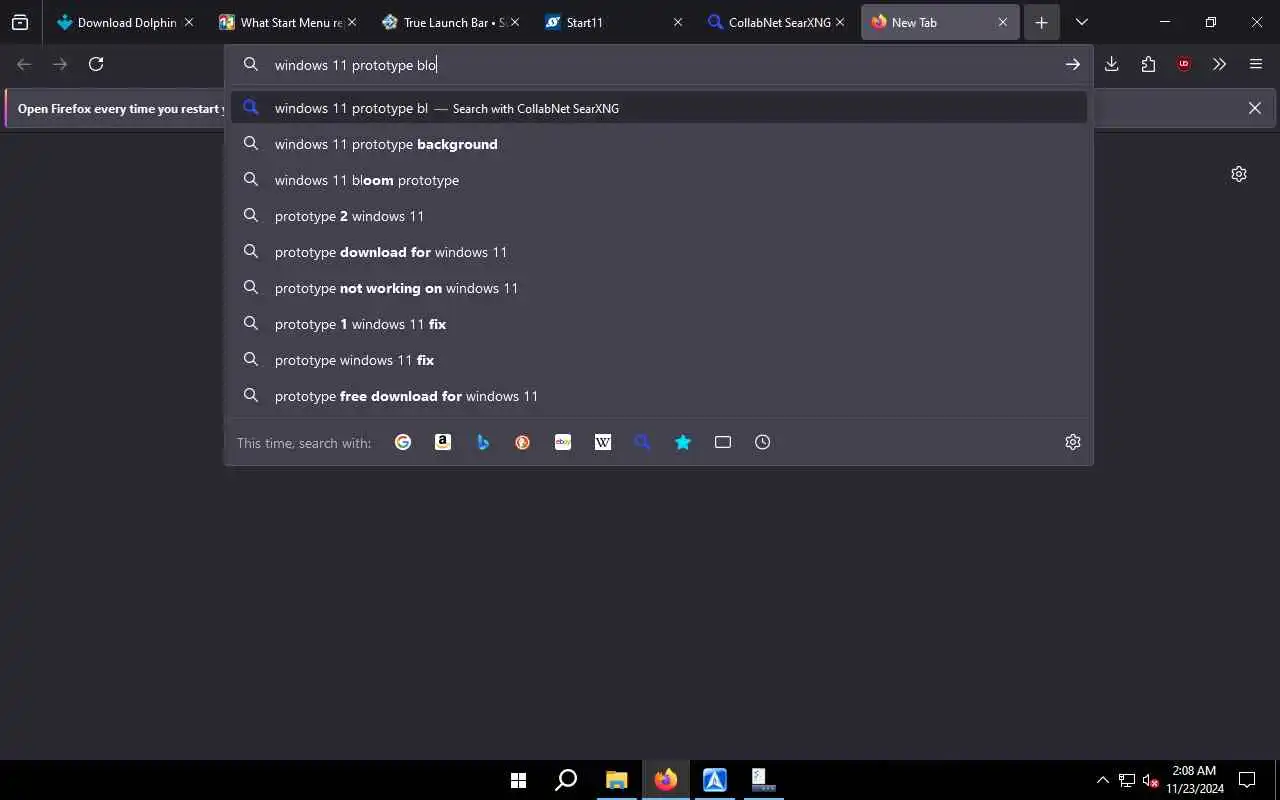The image size is (1280, 800).
Task: Show hidden system tray icons chevron
Action: click(x=1103, y=780)
